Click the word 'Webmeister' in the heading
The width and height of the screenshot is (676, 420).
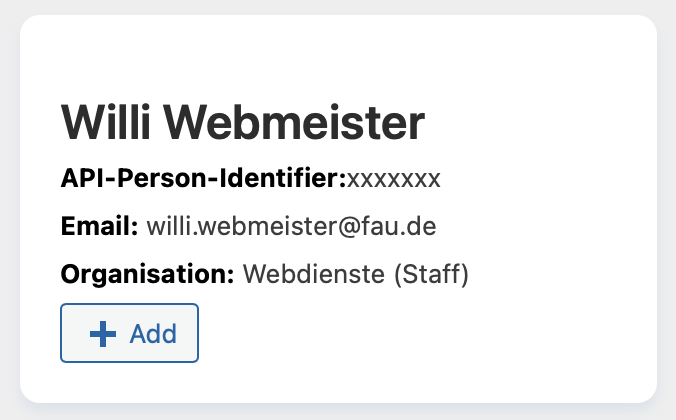(294, 122)
